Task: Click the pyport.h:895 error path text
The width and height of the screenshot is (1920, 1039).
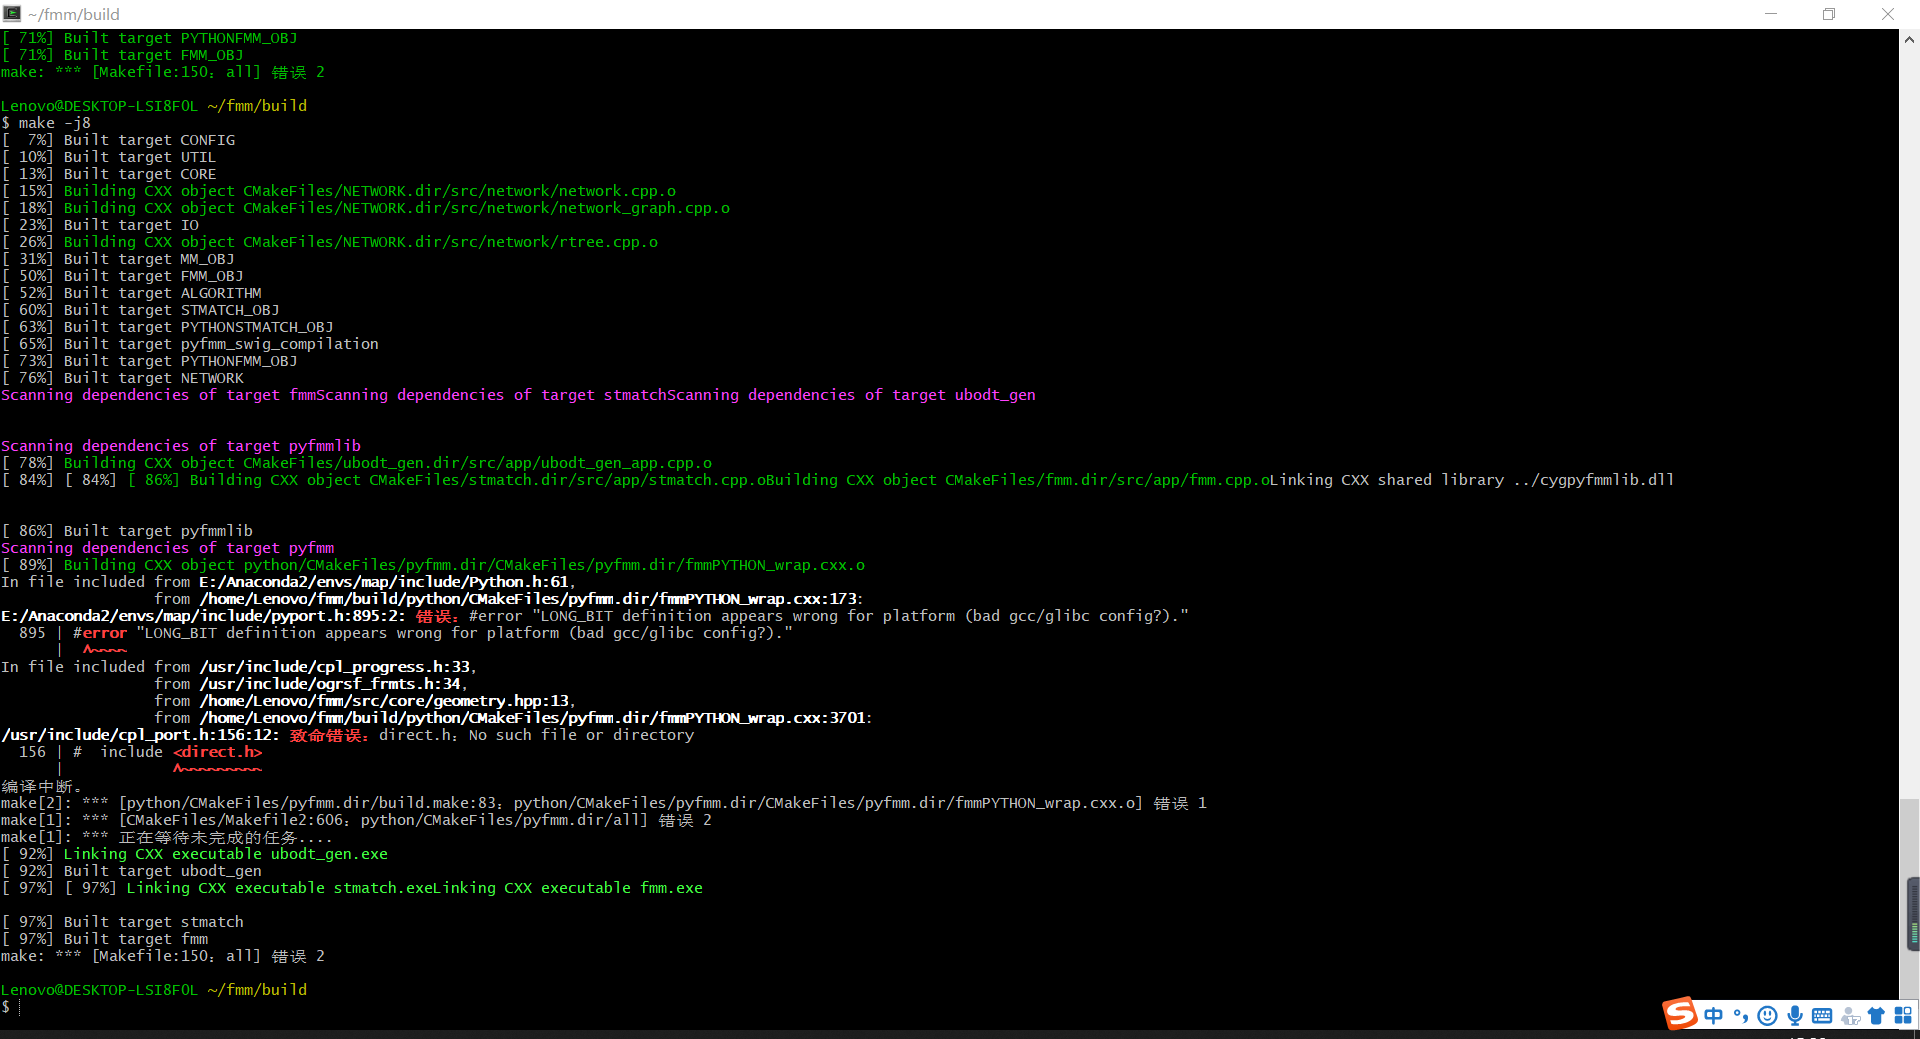Action: click(x=200, y=615)
